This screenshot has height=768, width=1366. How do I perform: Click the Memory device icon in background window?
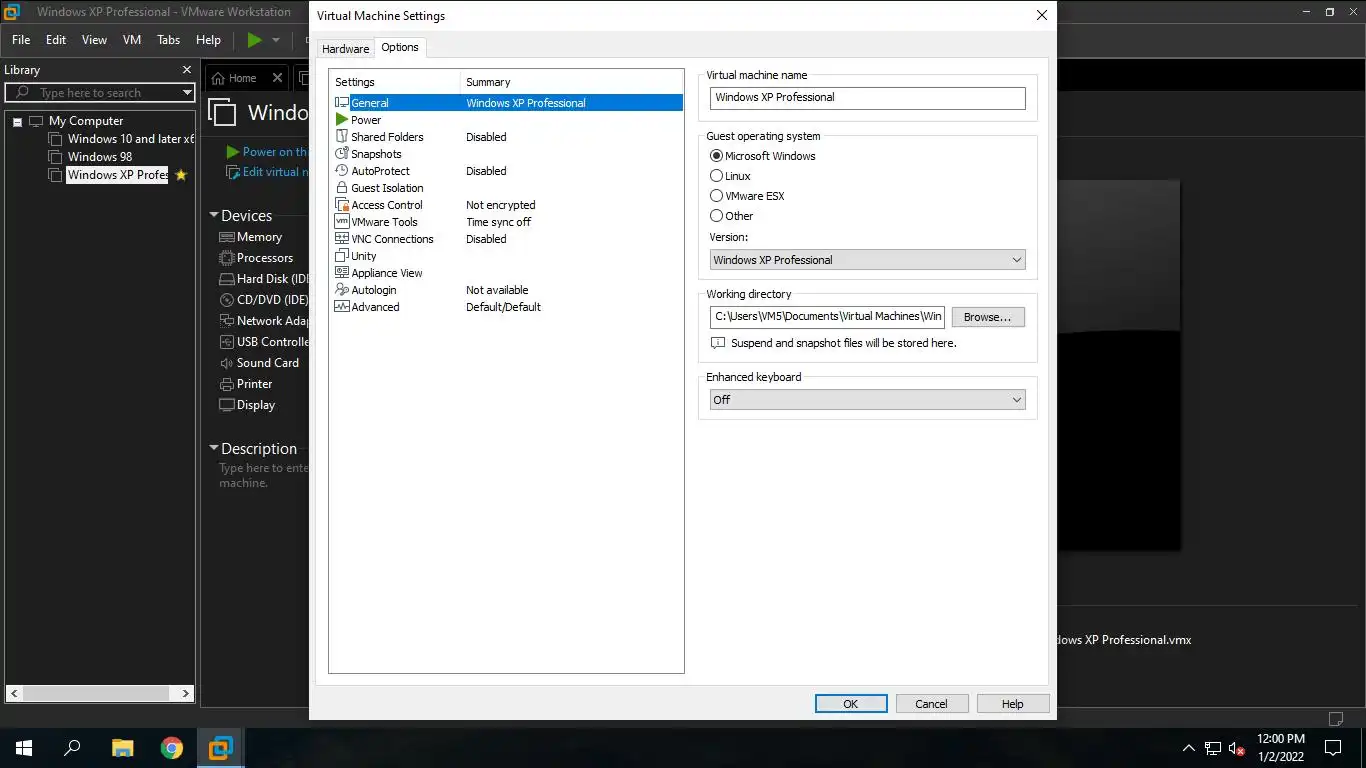226,237
